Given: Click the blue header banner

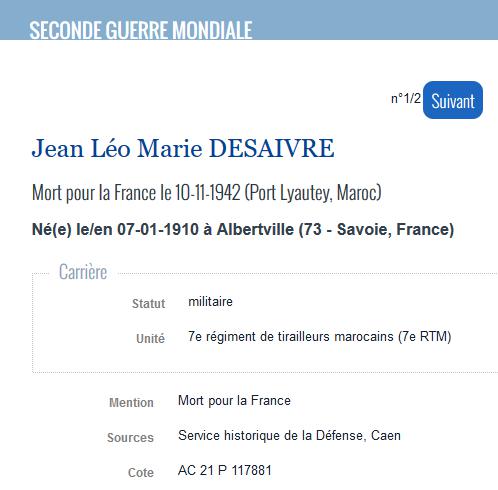Looking at the screenshot, I should pos(249,20).
